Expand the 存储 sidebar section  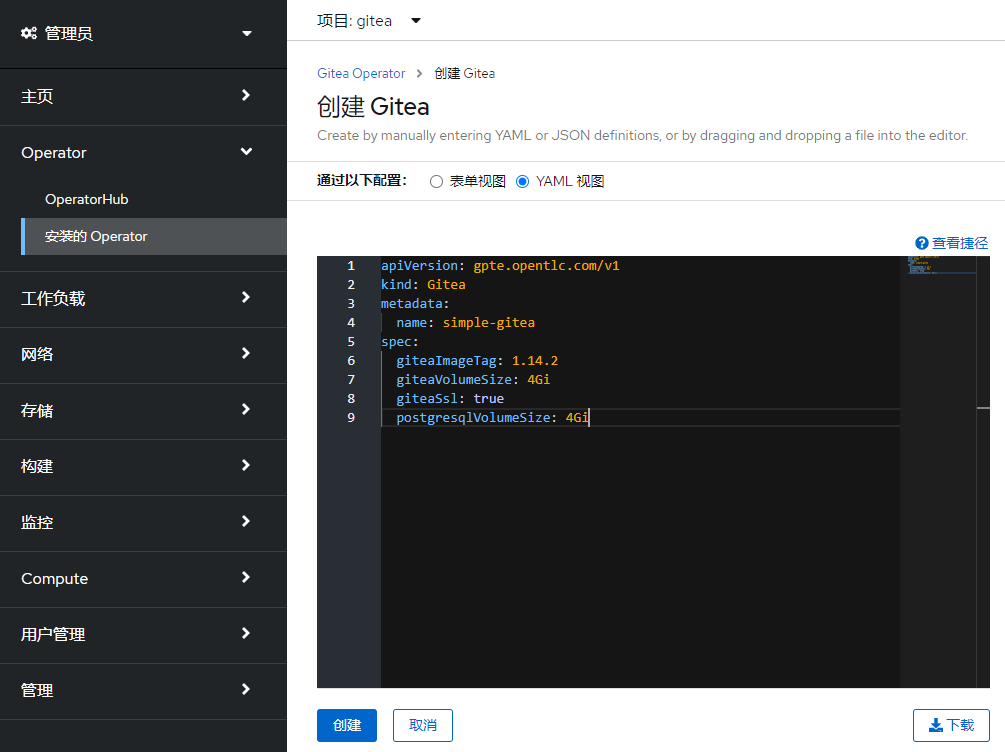(x=144, y=410)
